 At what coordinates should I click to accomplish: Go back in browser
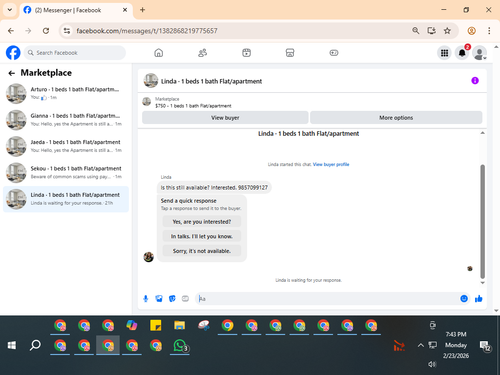tap(11, 31)
